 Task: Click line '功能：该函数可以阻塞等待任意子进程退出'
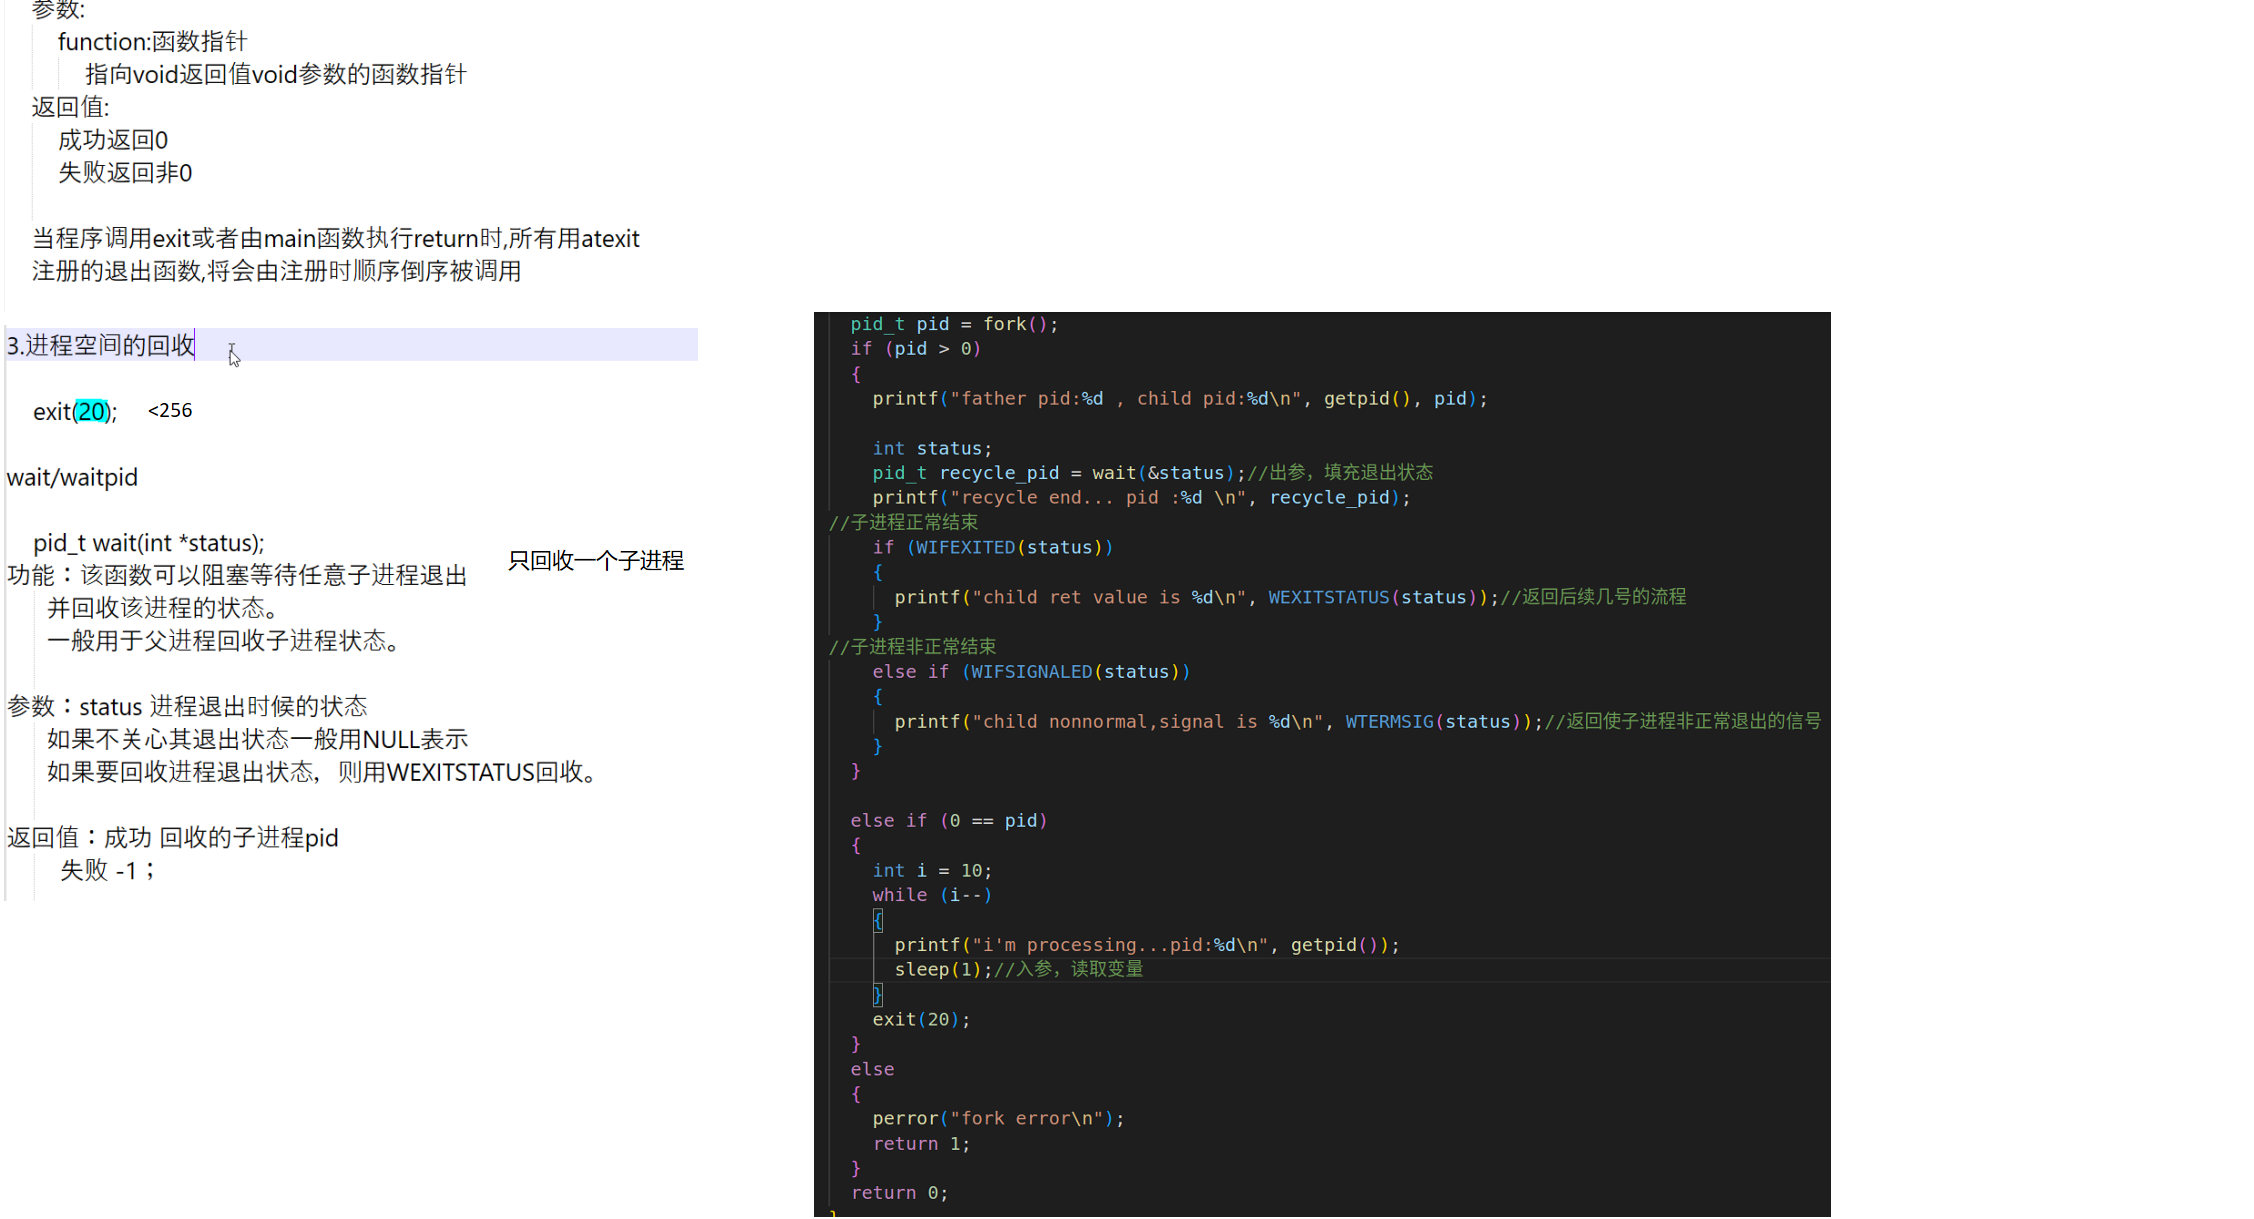pos(237,575)
